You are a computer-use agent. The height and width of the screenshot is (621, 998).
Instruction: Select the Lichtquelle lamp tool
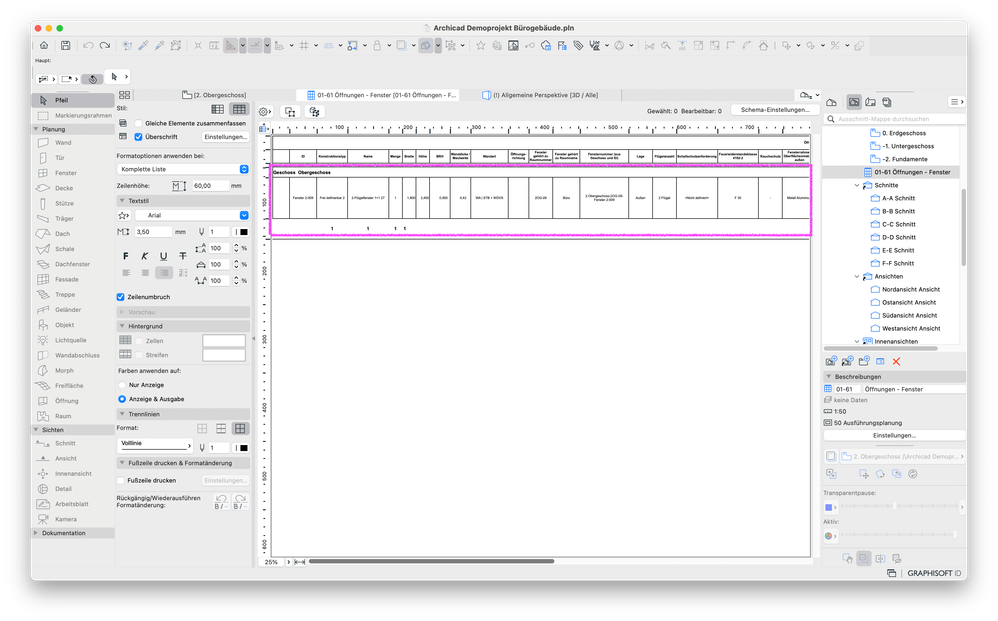click(73, 340)
